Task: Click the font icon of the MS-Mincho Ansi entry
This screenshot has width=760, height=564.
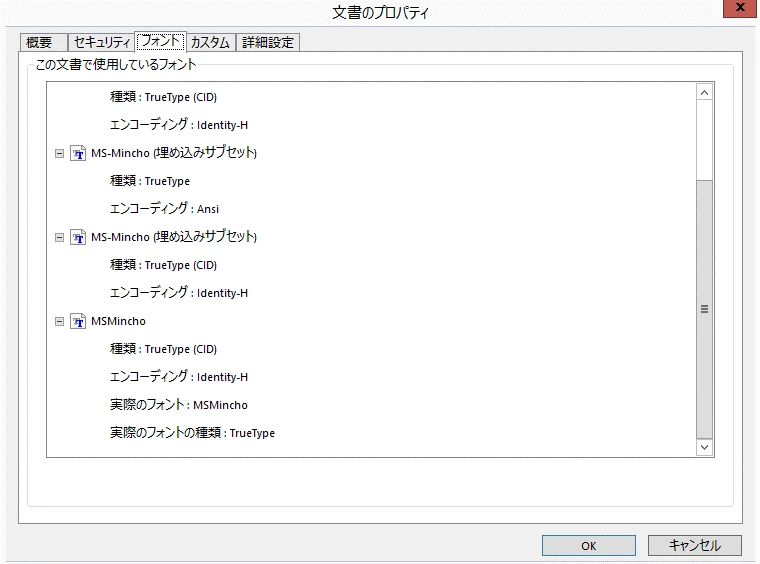Action: [78, 154]
